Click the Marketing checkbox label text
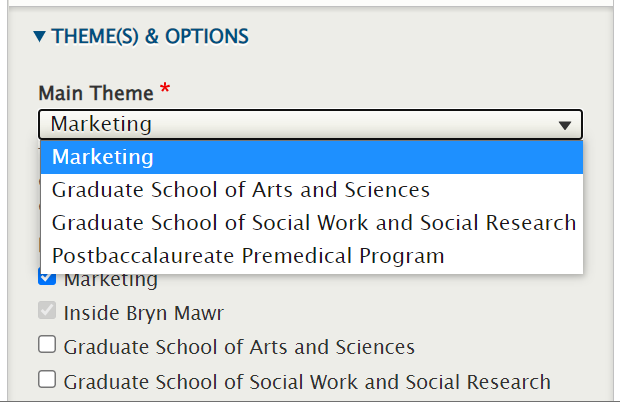The height and width of the screenshot is (402, 620). click(x=110, y=280)
